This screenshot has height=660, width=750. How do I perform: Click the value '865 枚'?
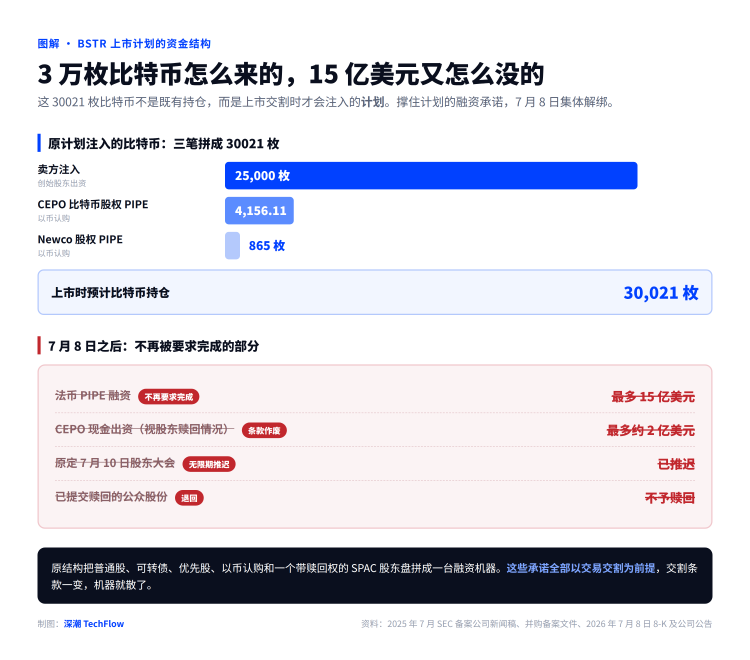pyautogui.click(x=266, y=245)
